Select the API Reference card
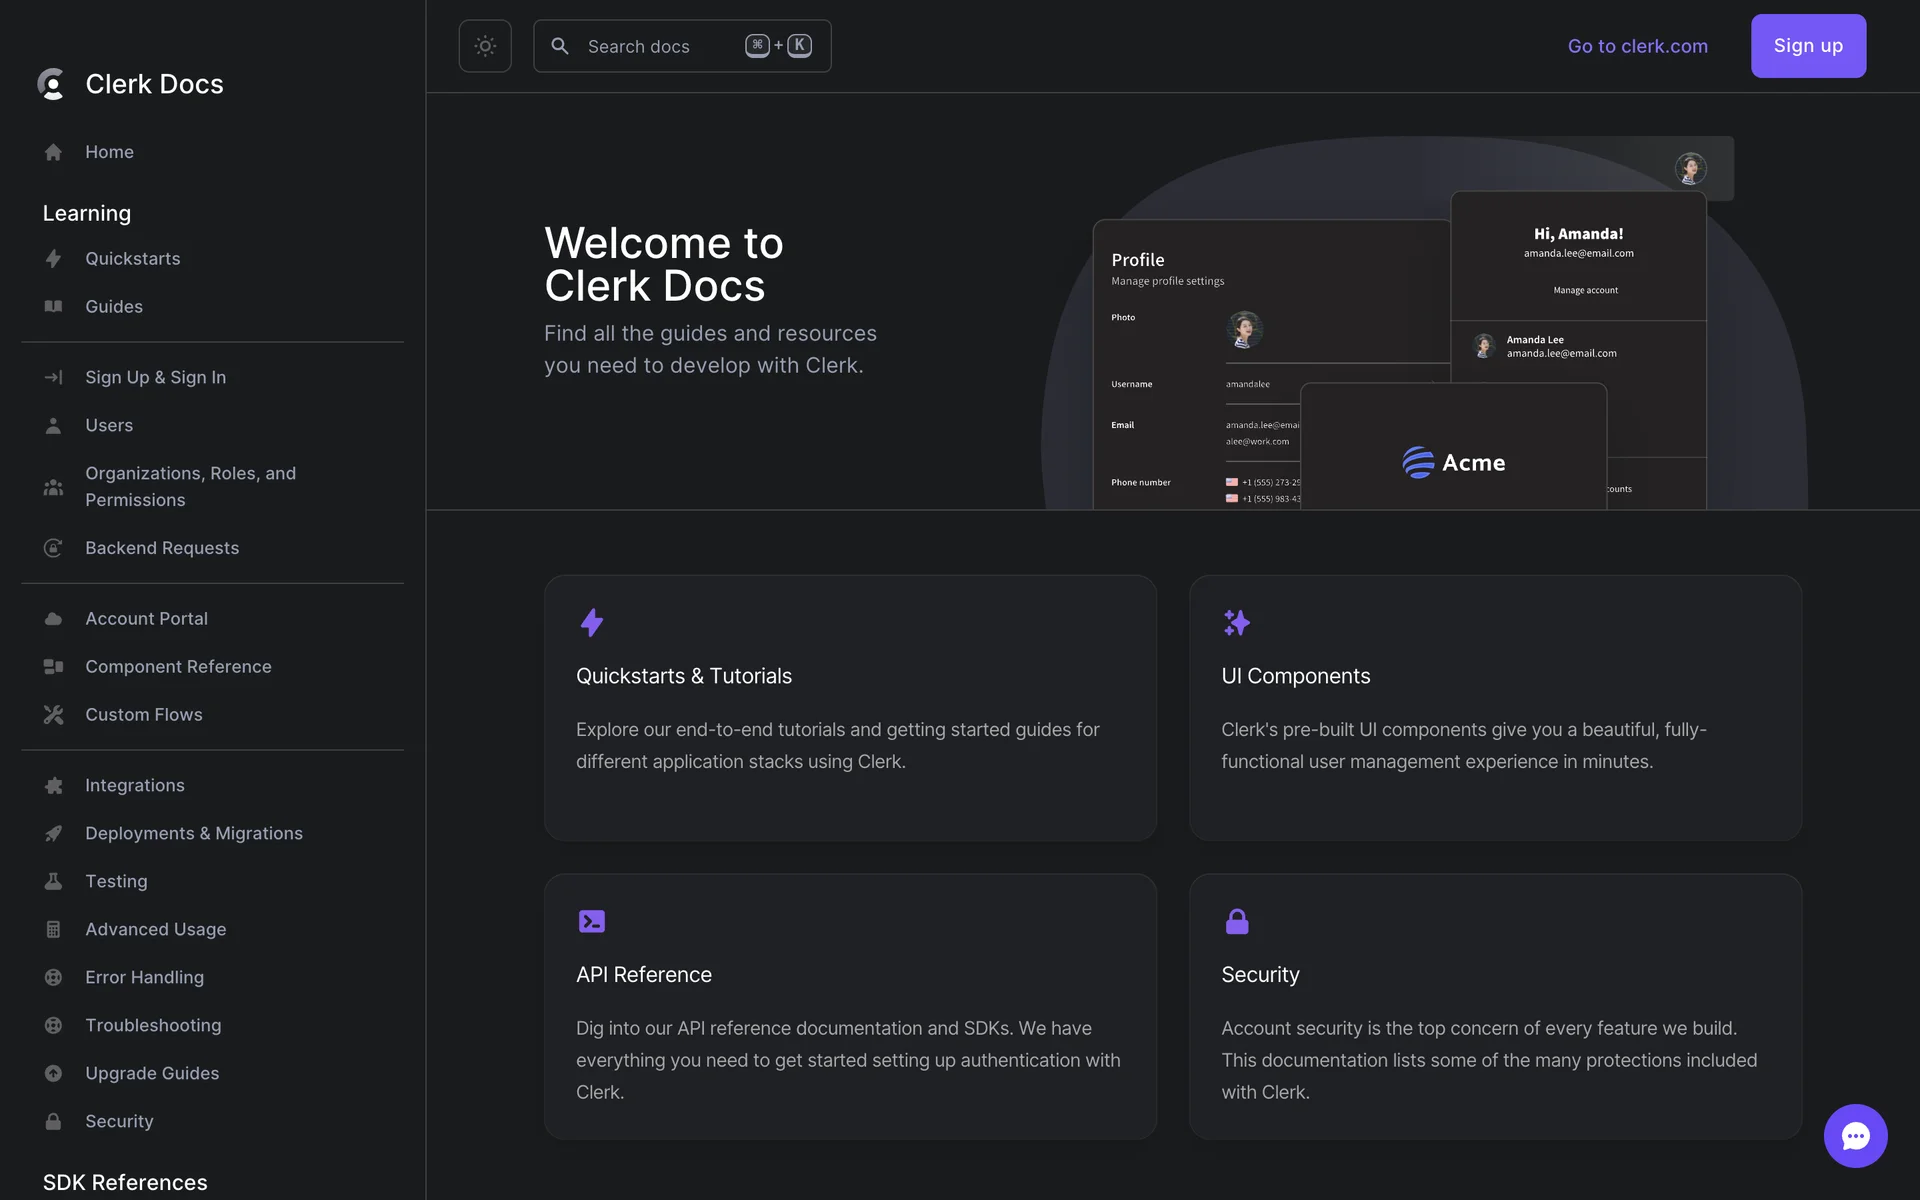The width and height of the screenshot is (1920, 1200). [x=850, y=1006]
